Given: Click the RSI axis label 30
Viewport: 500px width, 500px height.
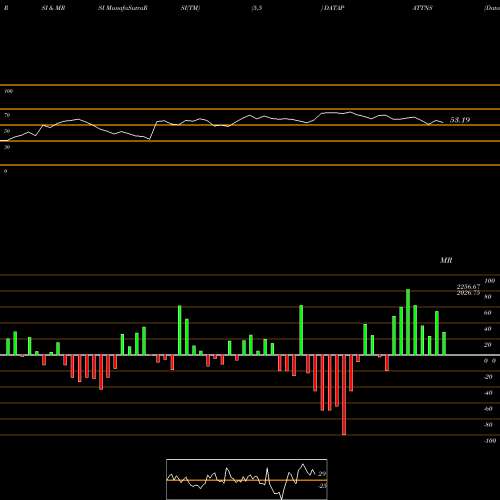Looking at the screenshot, I should [x=7, y=147].
